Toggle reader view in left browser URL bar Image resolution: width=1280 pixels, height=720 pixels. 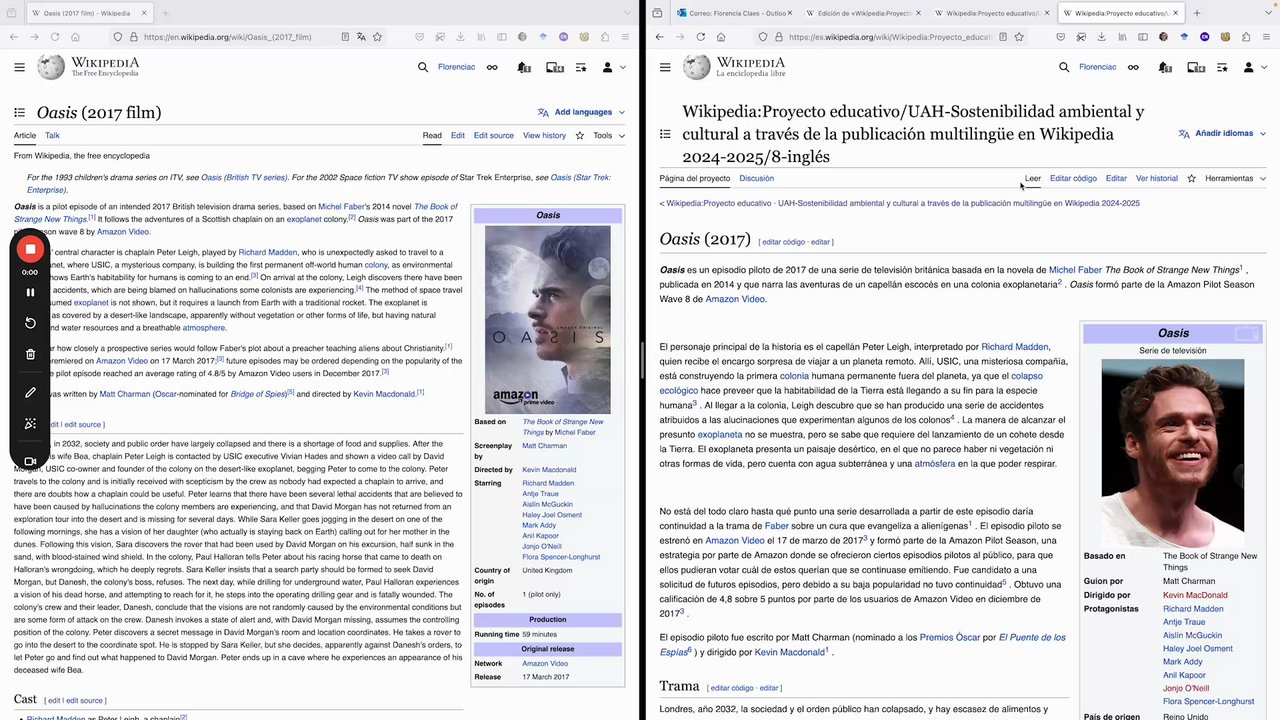(x=345, y=37)
